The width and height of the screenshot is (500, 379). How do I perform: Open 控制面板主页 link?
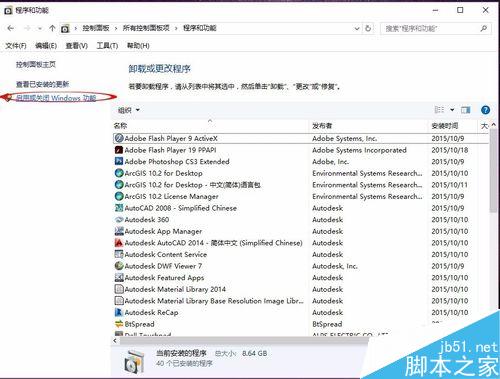pos(36,65)
